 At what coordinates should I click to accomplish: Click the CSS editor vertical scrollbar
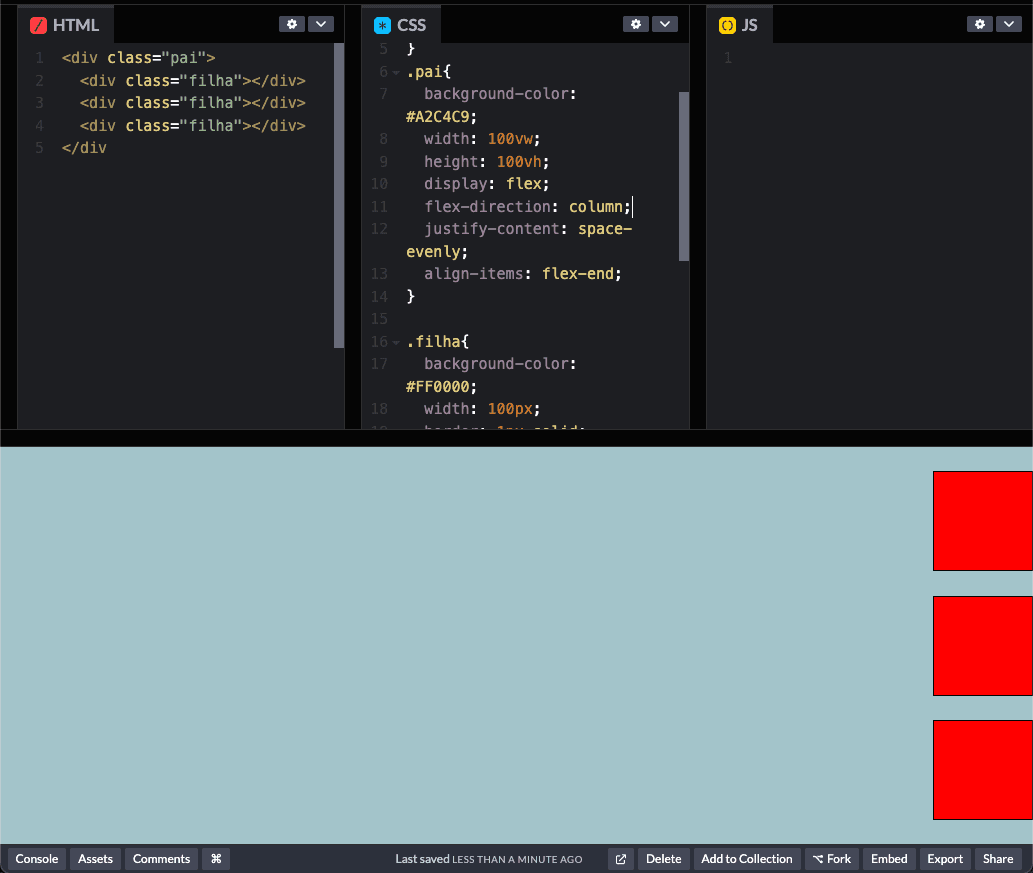(684, 176)
